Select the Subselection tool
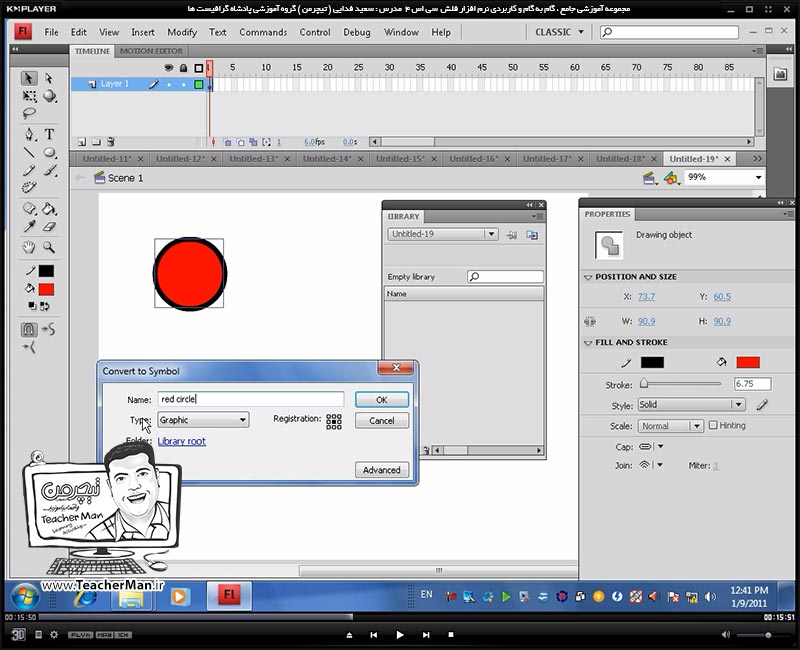Image resolution: width=800 pixels, height=650 pixels. 48,78
